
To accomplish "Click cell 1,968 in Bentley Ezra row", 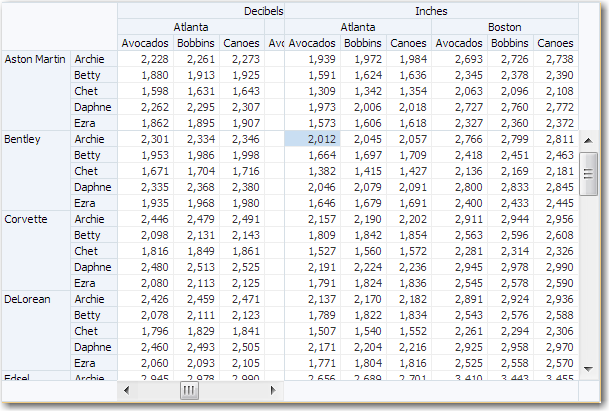I will pyautogui.click(x=196, y=203).
